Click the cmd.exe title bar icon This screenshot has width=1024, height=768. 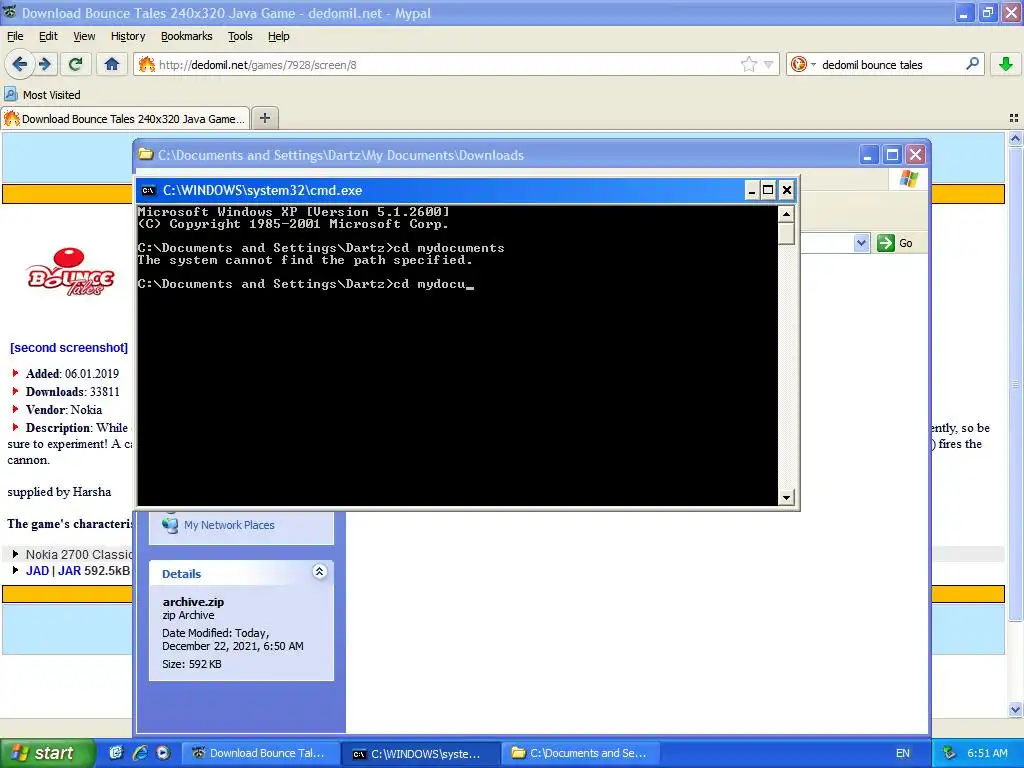coord(148,190)
